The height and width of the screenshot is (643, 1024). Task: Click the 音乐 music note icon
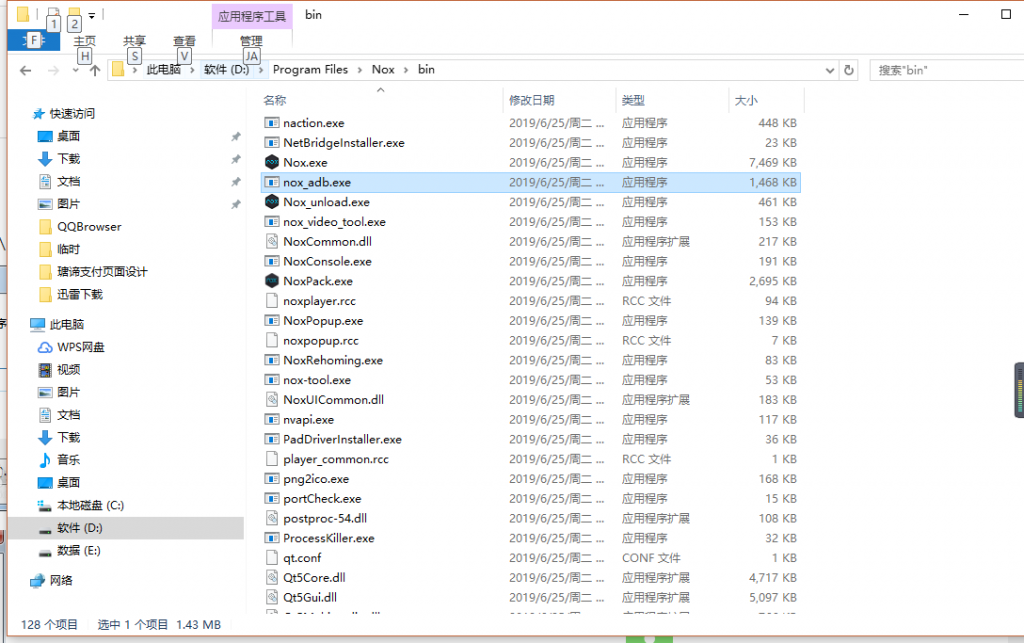[44, 460]
